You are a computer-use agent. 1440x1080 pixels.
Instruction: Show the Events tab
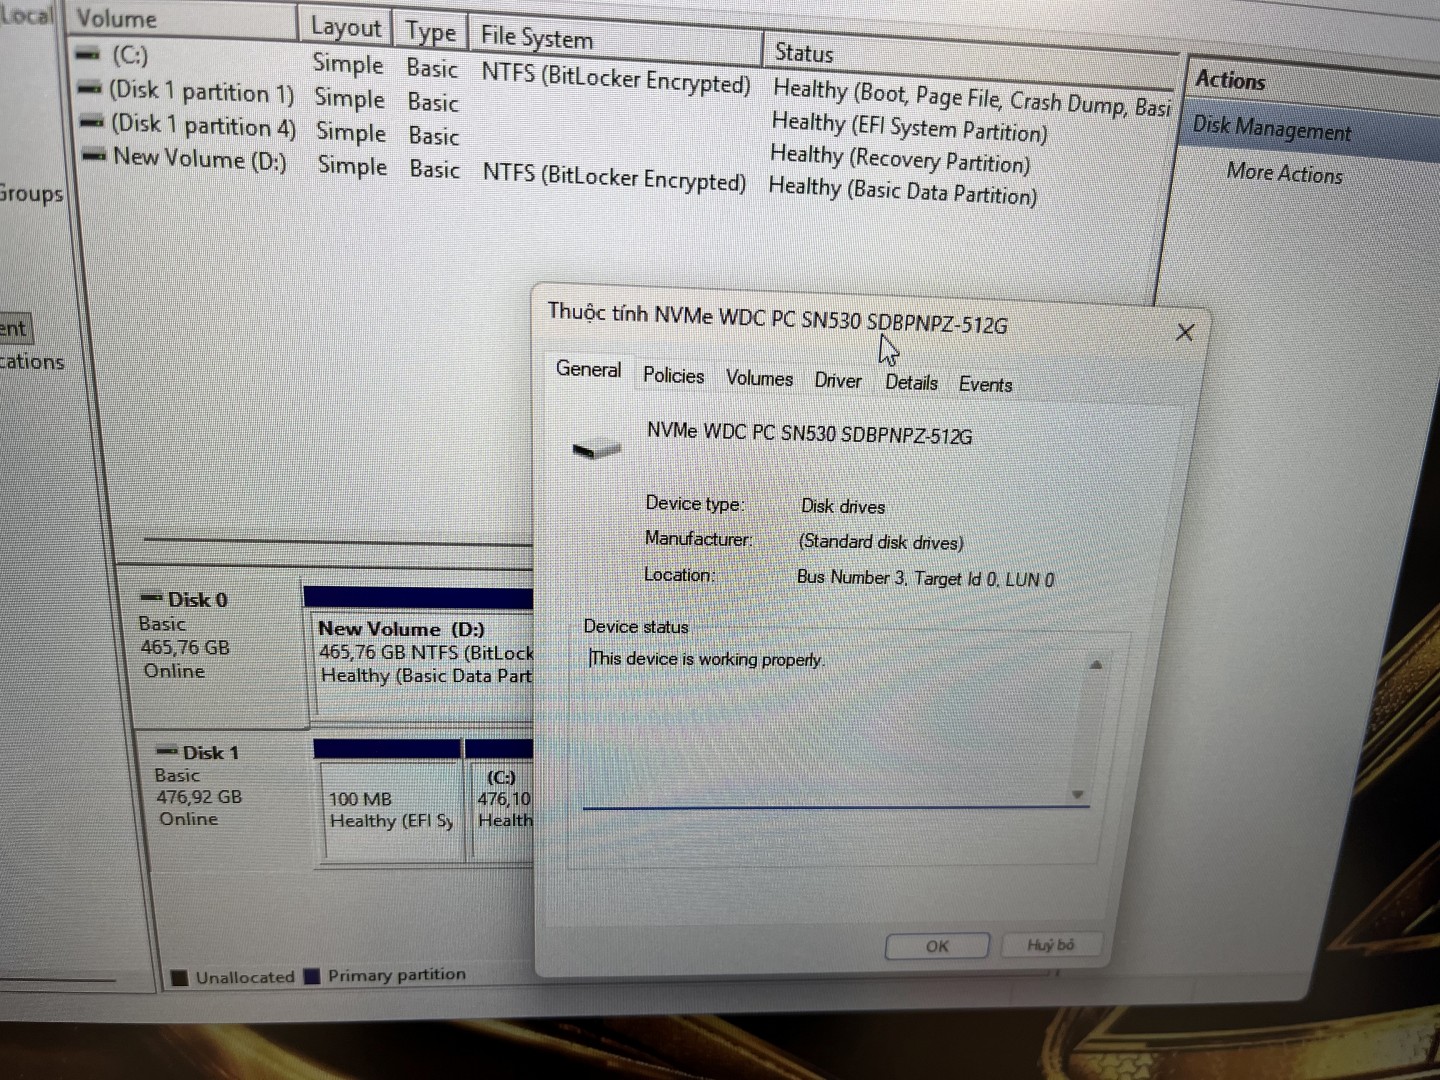(985, 384)
